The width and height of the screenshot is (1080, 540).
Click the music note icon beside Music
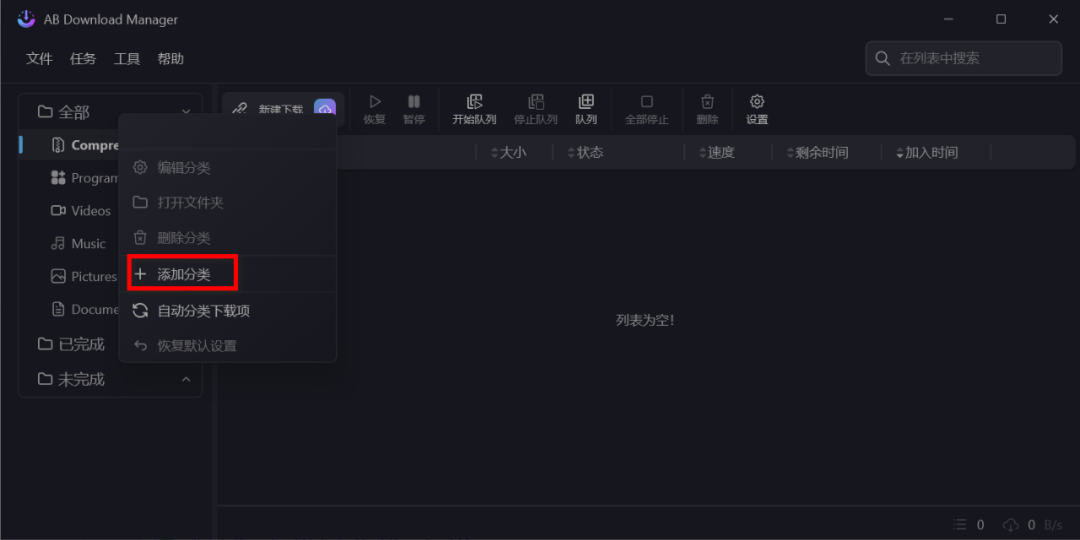(58, 244)
